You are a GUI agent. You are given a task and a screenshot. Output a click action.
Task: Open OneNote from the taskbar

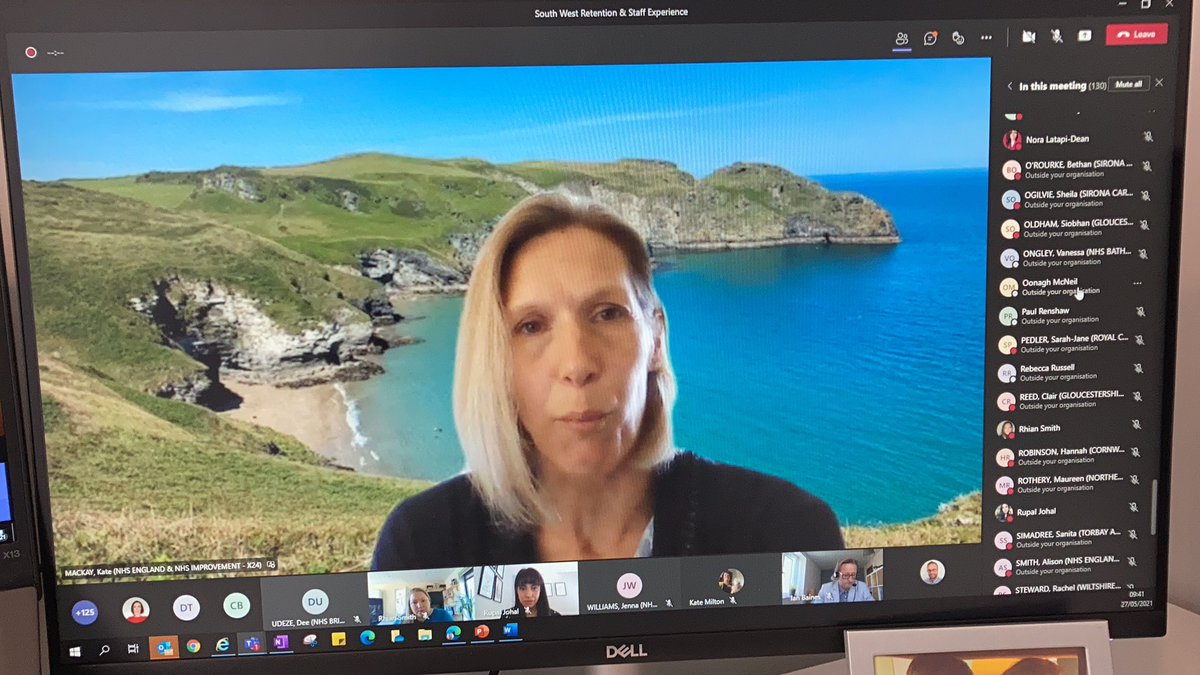click(x=280, y=641)
